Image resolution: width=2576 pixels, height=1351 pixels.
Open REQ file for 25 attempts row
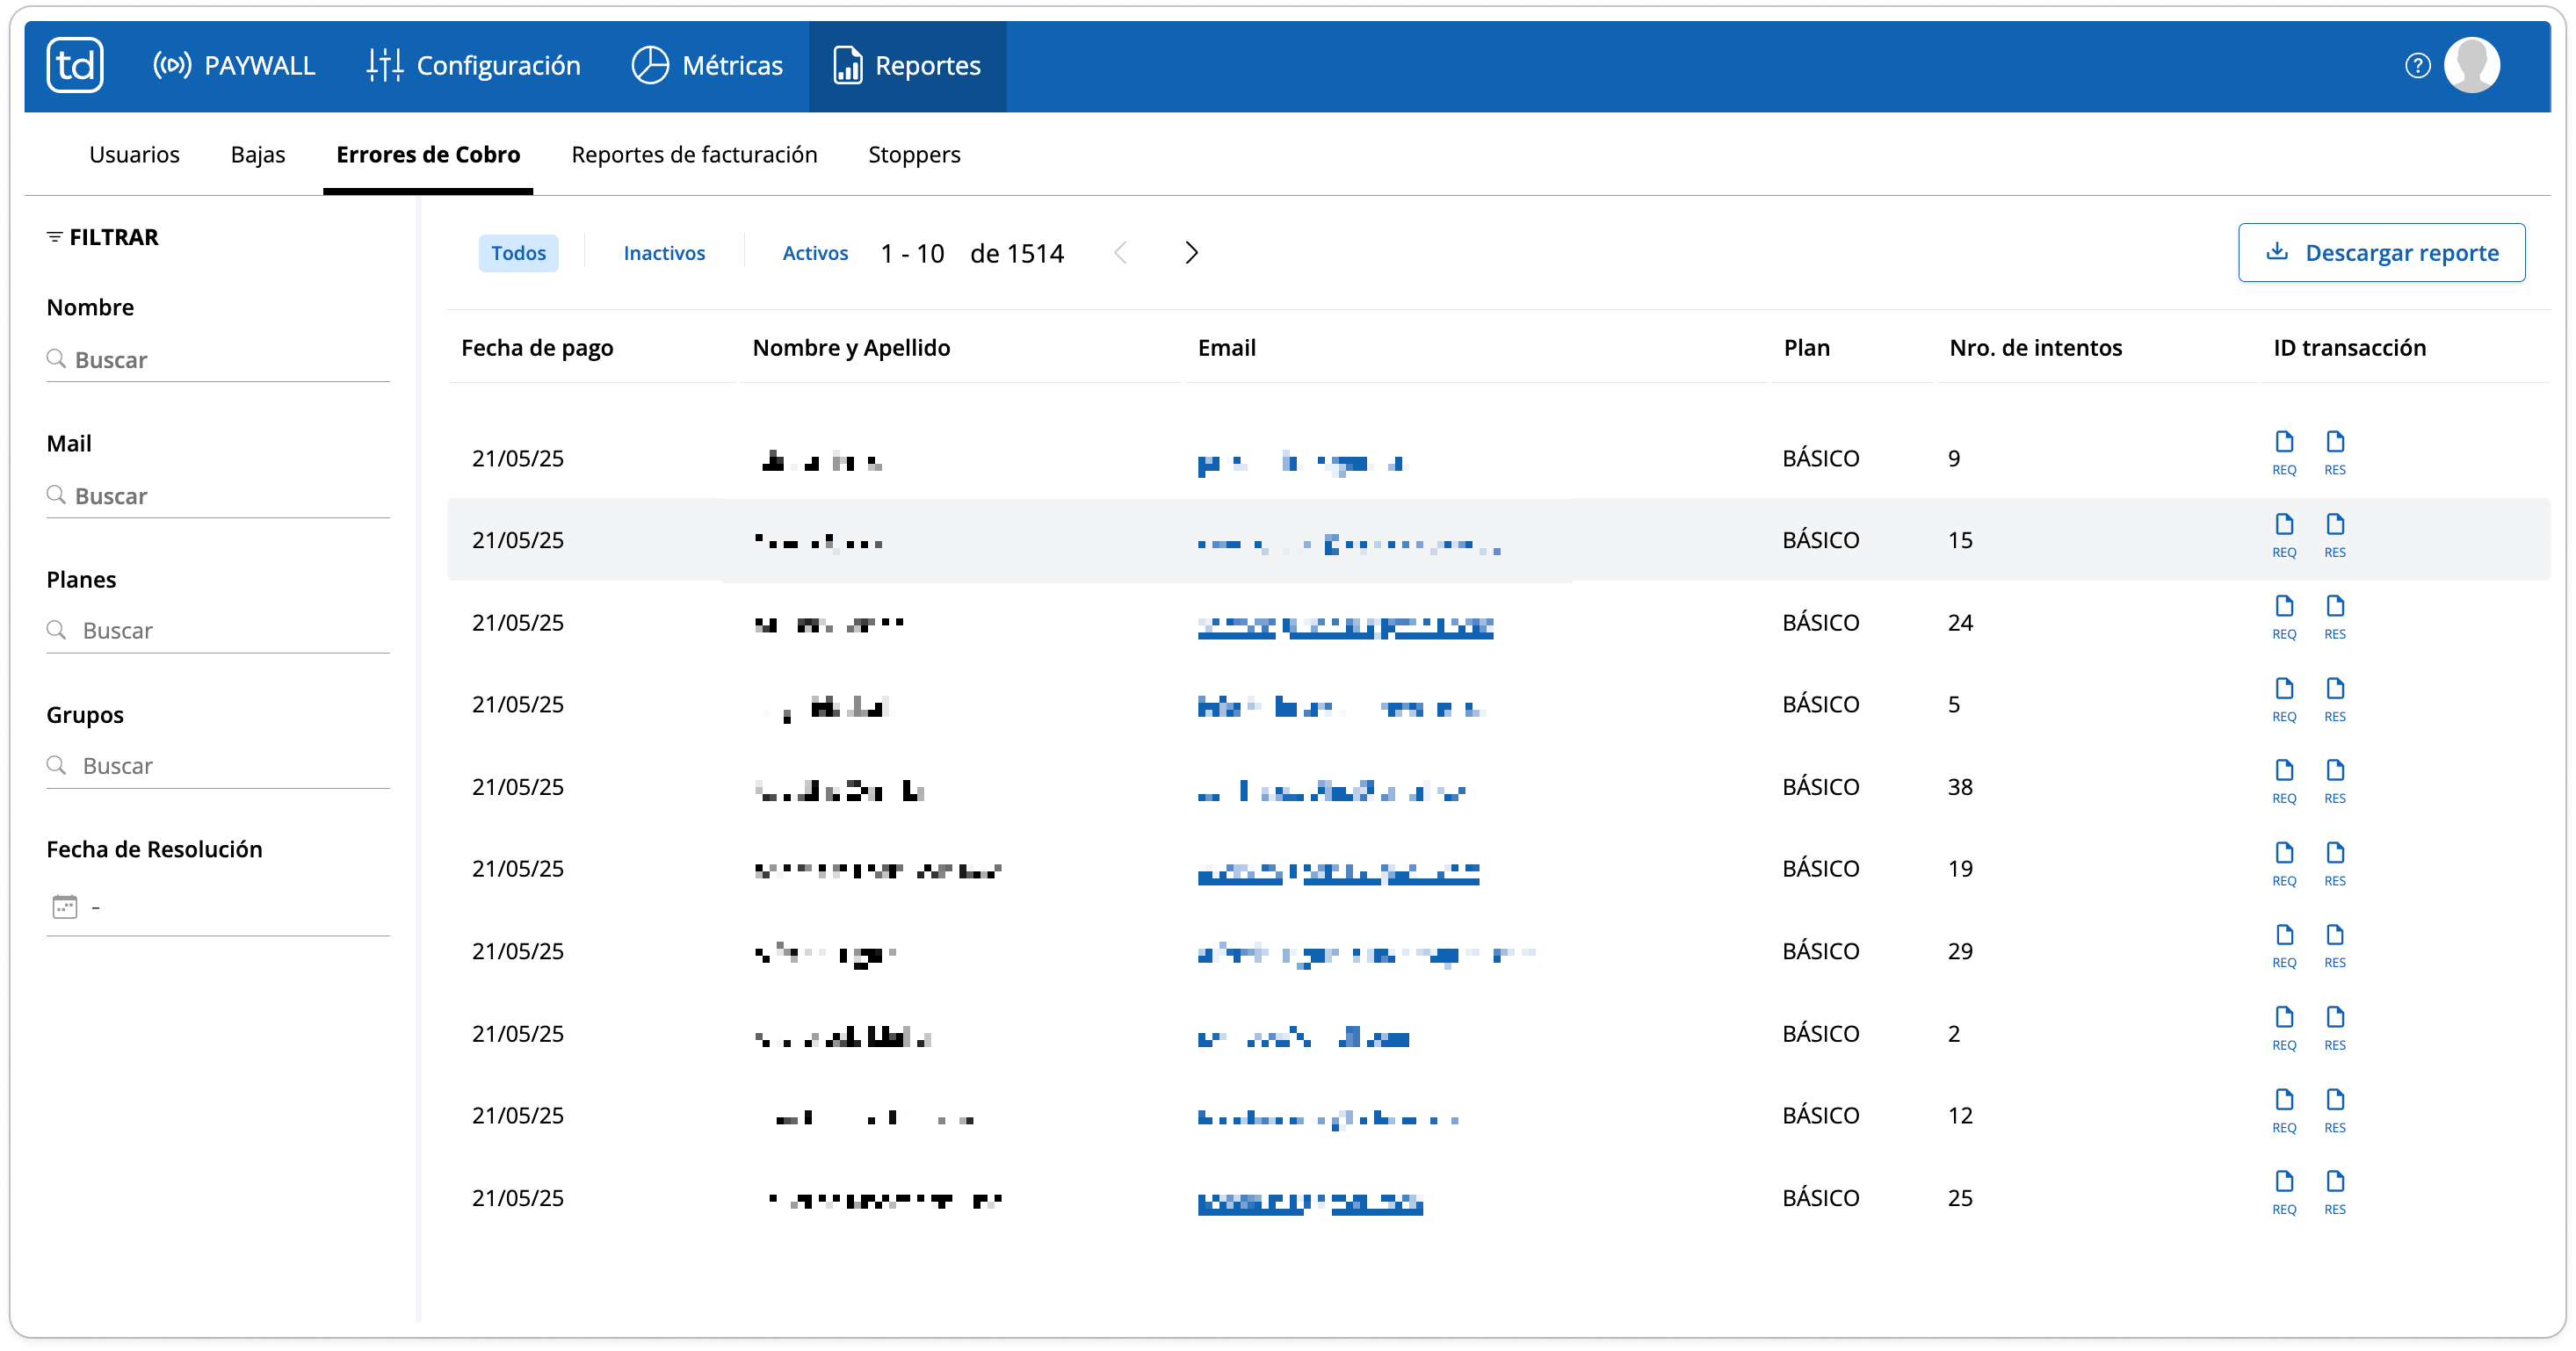[2284, 1193]
